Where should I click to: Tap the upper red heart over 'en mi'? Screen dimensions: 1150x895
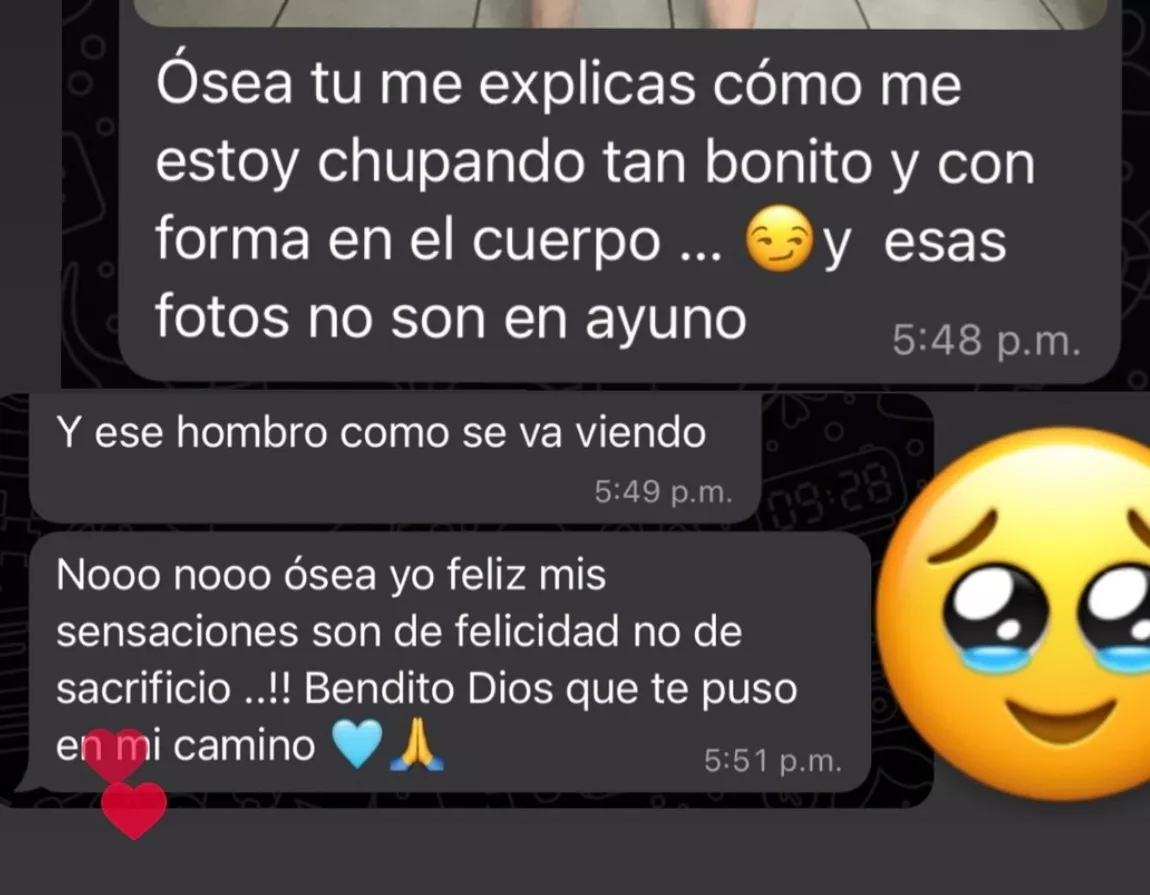(114, 754)
